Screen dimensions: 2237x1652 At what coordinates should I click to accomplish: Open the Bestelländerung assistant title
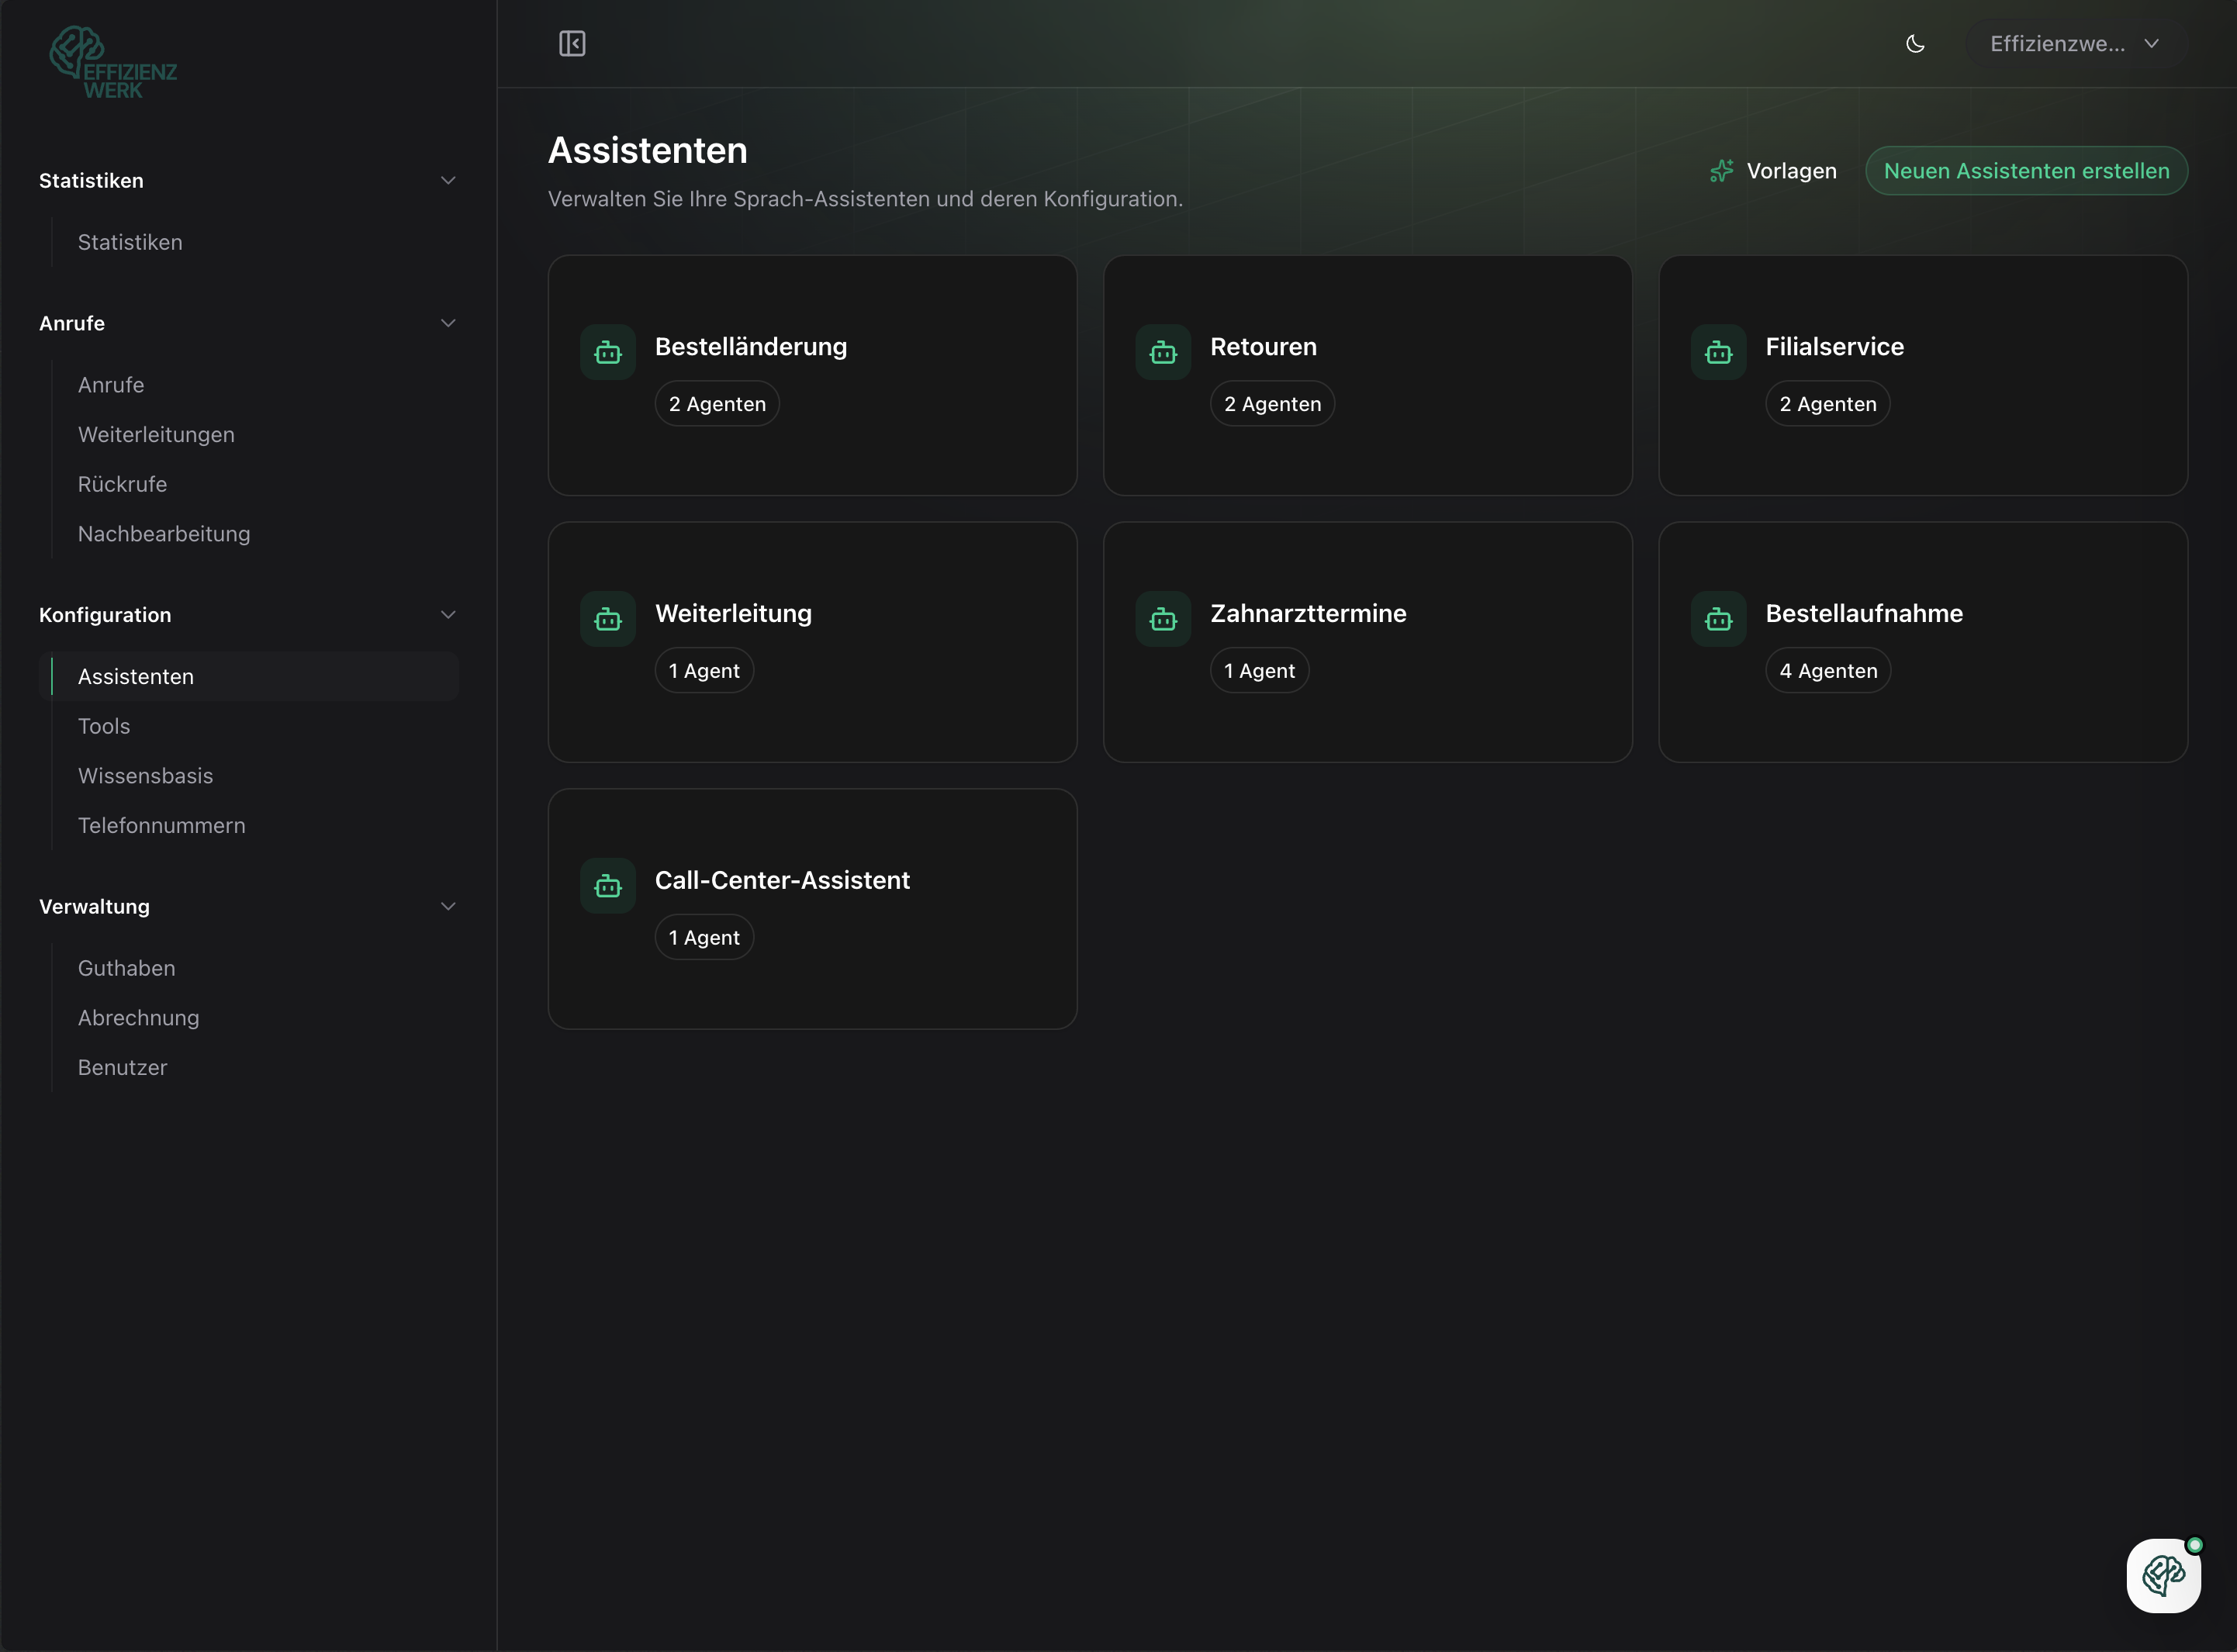click(x=751, y=346)
